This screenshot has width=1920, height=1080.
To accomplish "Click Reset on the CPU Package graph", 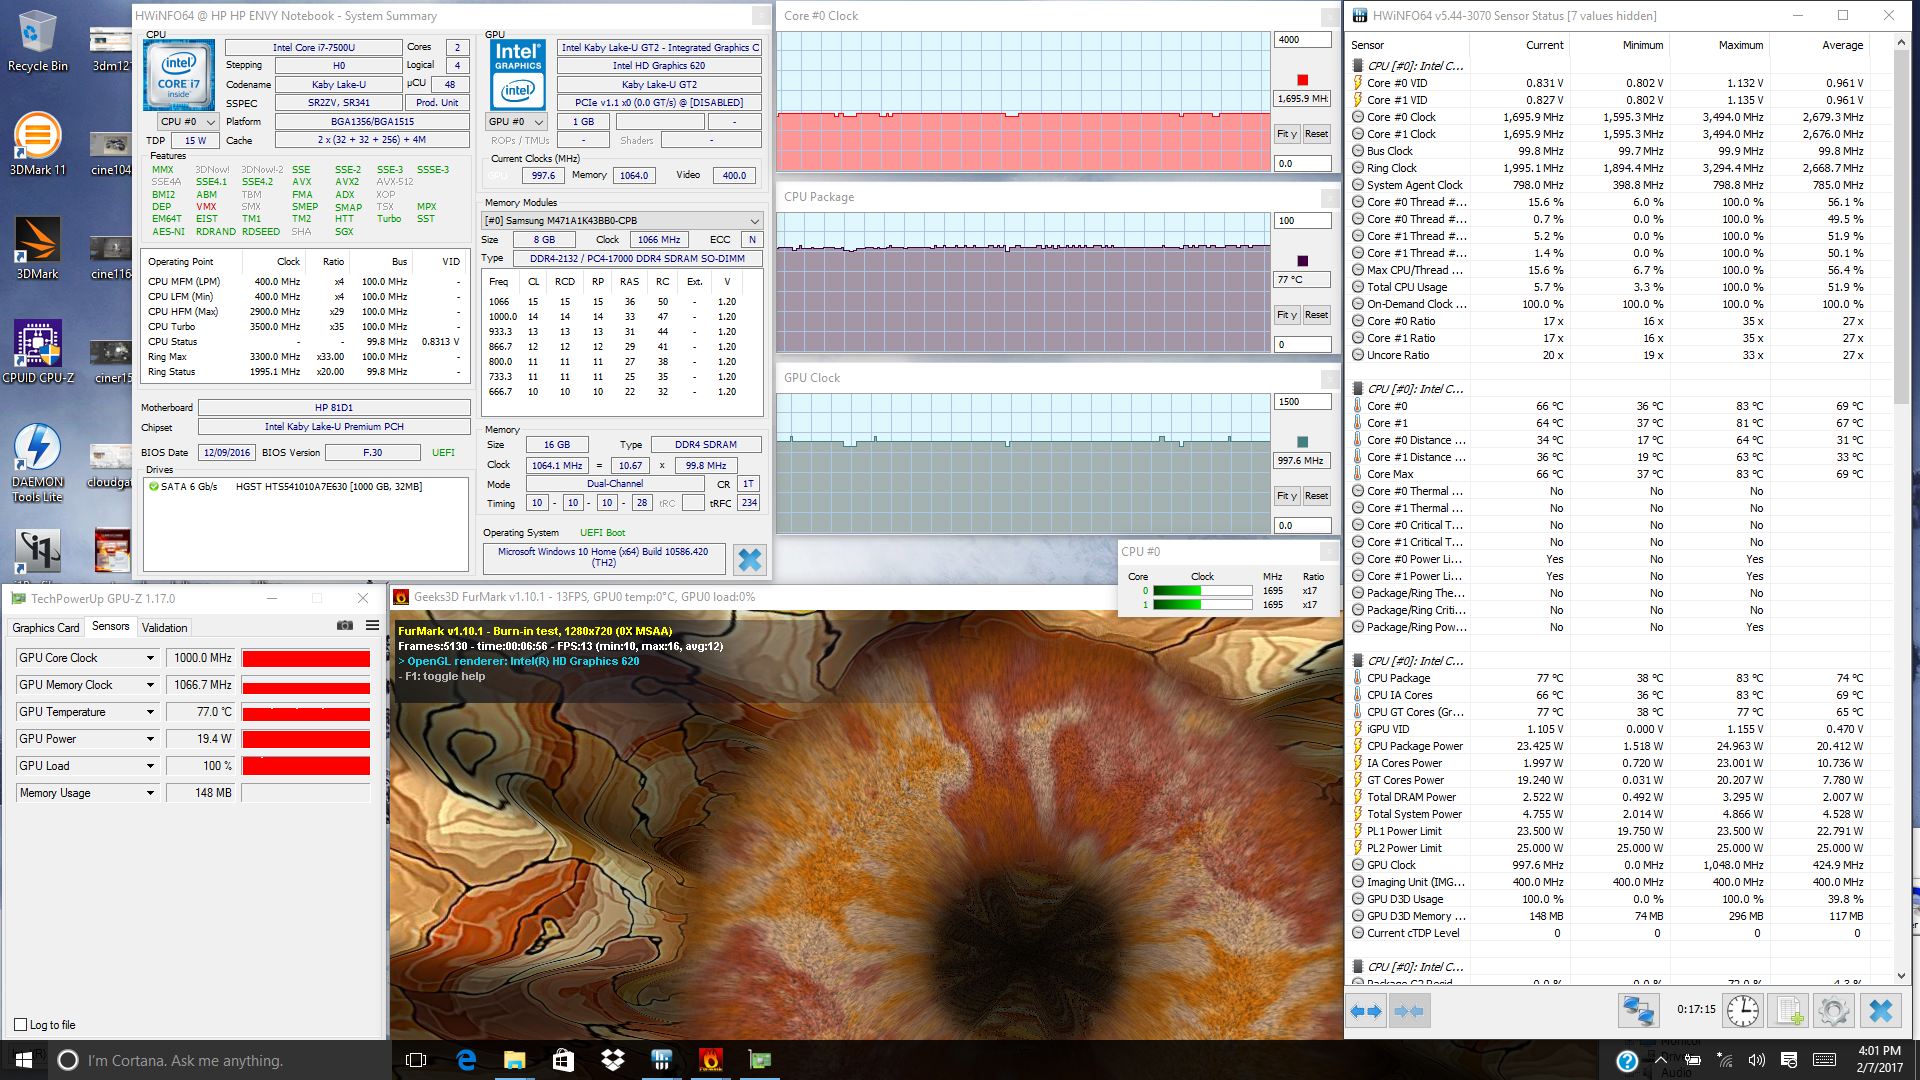I will (x=1316, y=315).
